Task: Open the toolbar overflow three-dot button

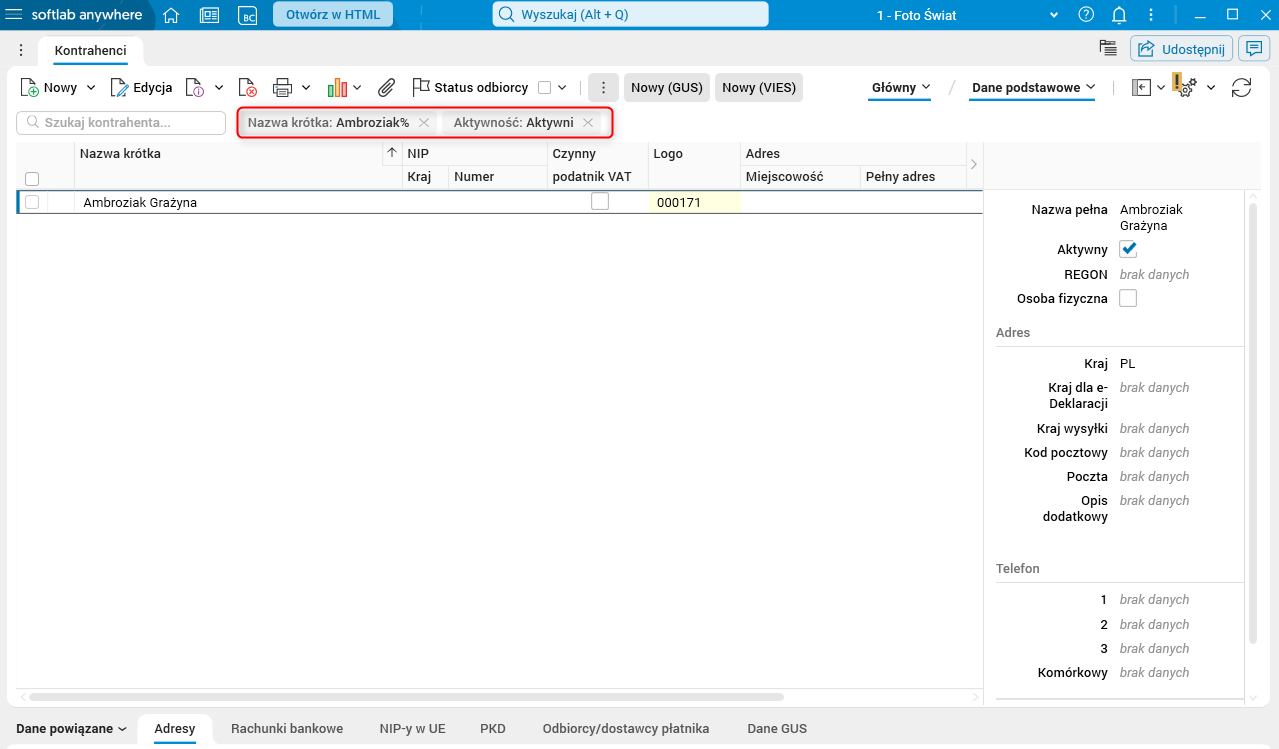Action: pyautogui.click(x=603, y=88)
